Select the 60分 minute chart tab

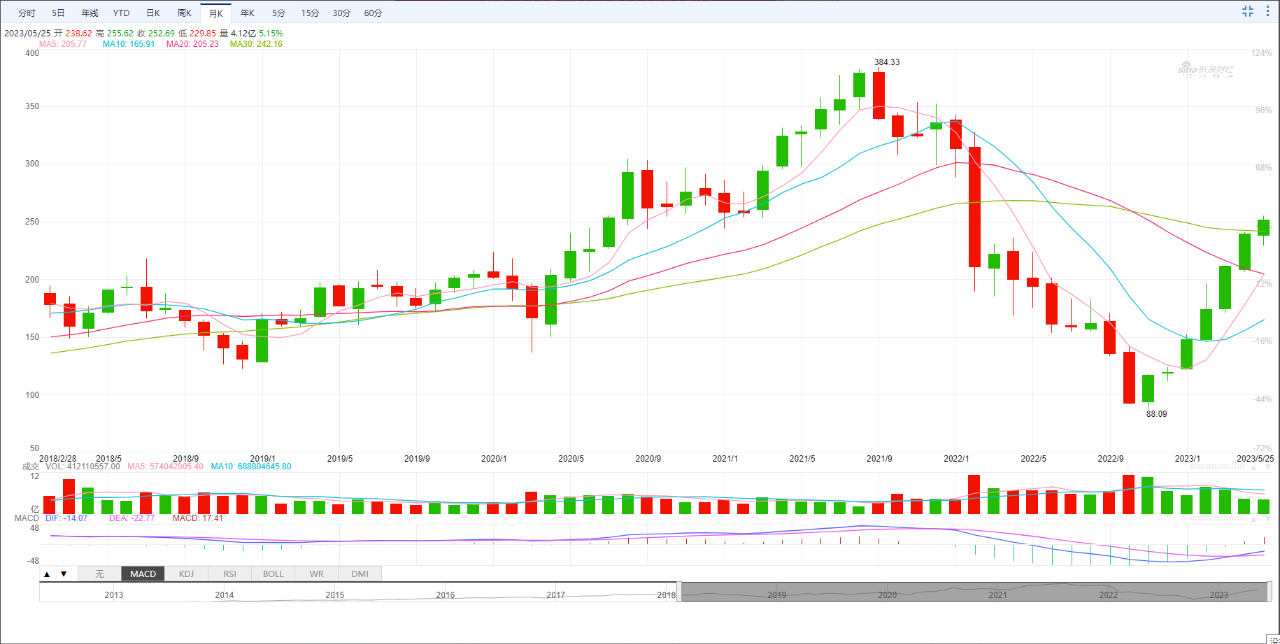pyautogui.click(x=373, y=13)
